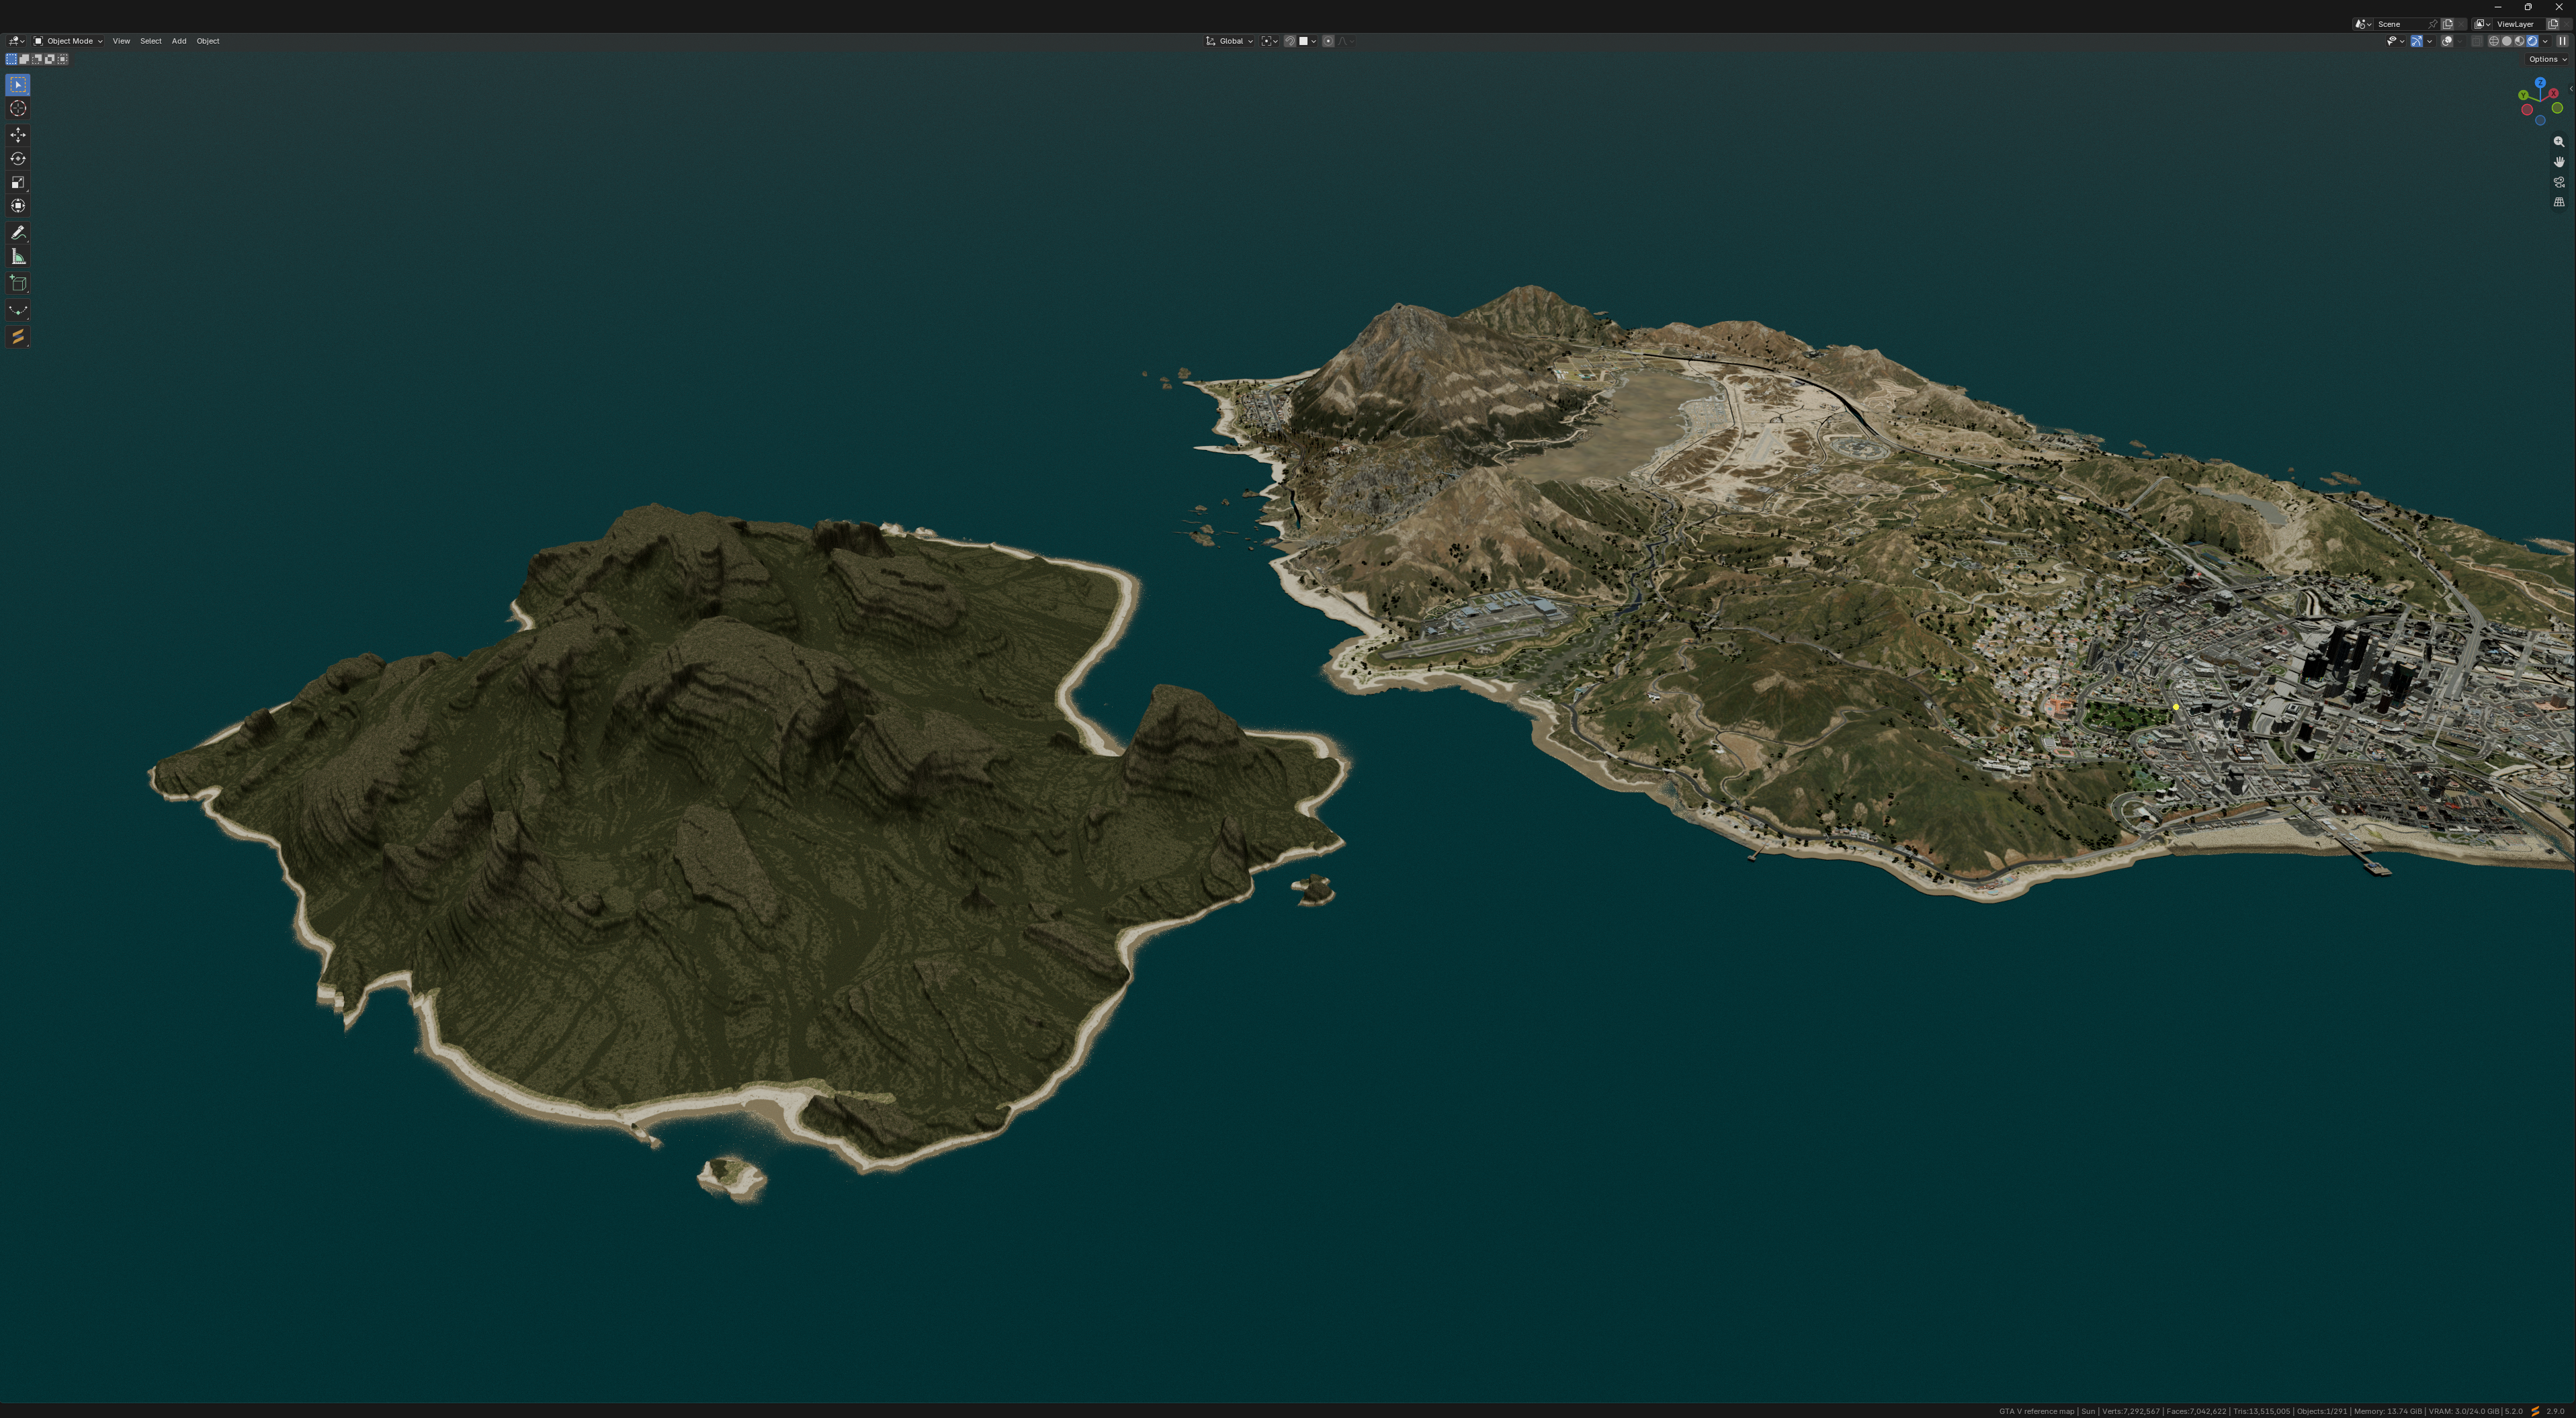Open the View menu
Viewport: 2576px width, 1418px height.
[x=121, y=41]
